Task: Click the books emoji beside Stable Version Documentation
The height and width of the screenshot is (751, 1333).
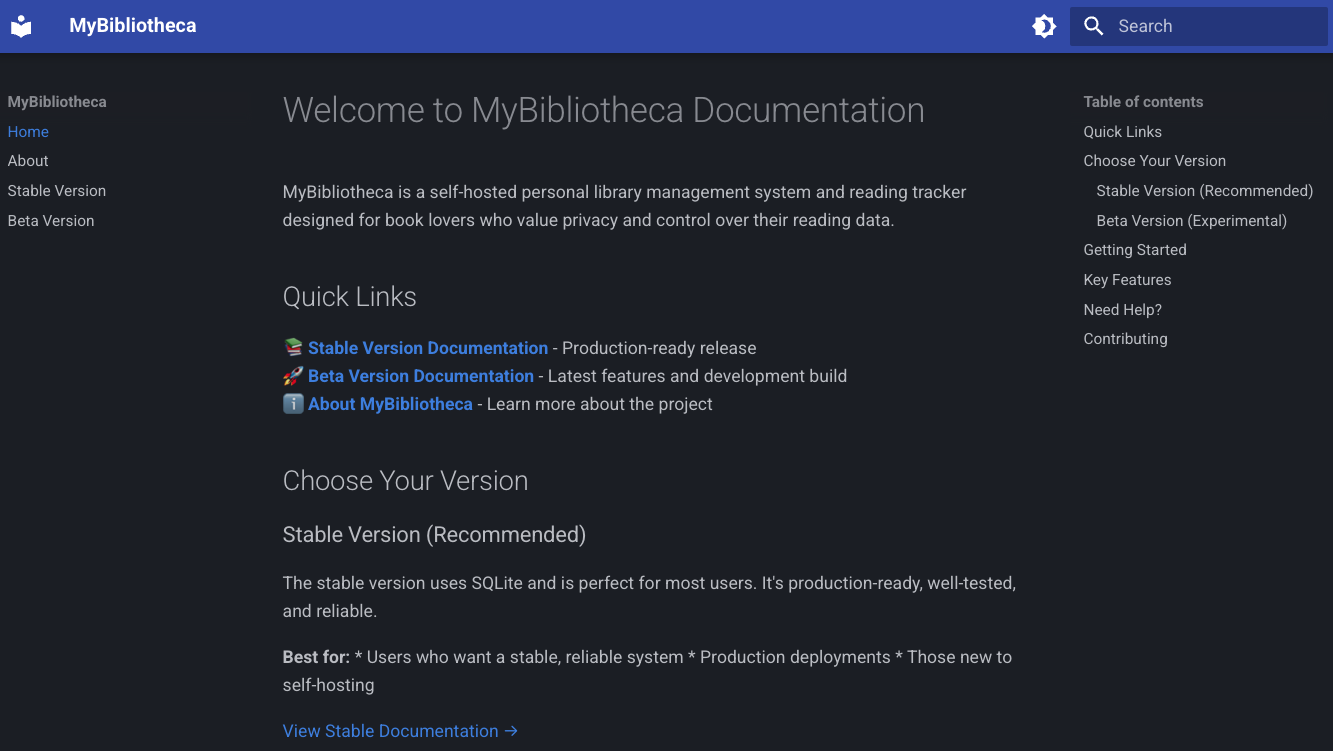Action: pyautogui.click(x=291, y=347)
